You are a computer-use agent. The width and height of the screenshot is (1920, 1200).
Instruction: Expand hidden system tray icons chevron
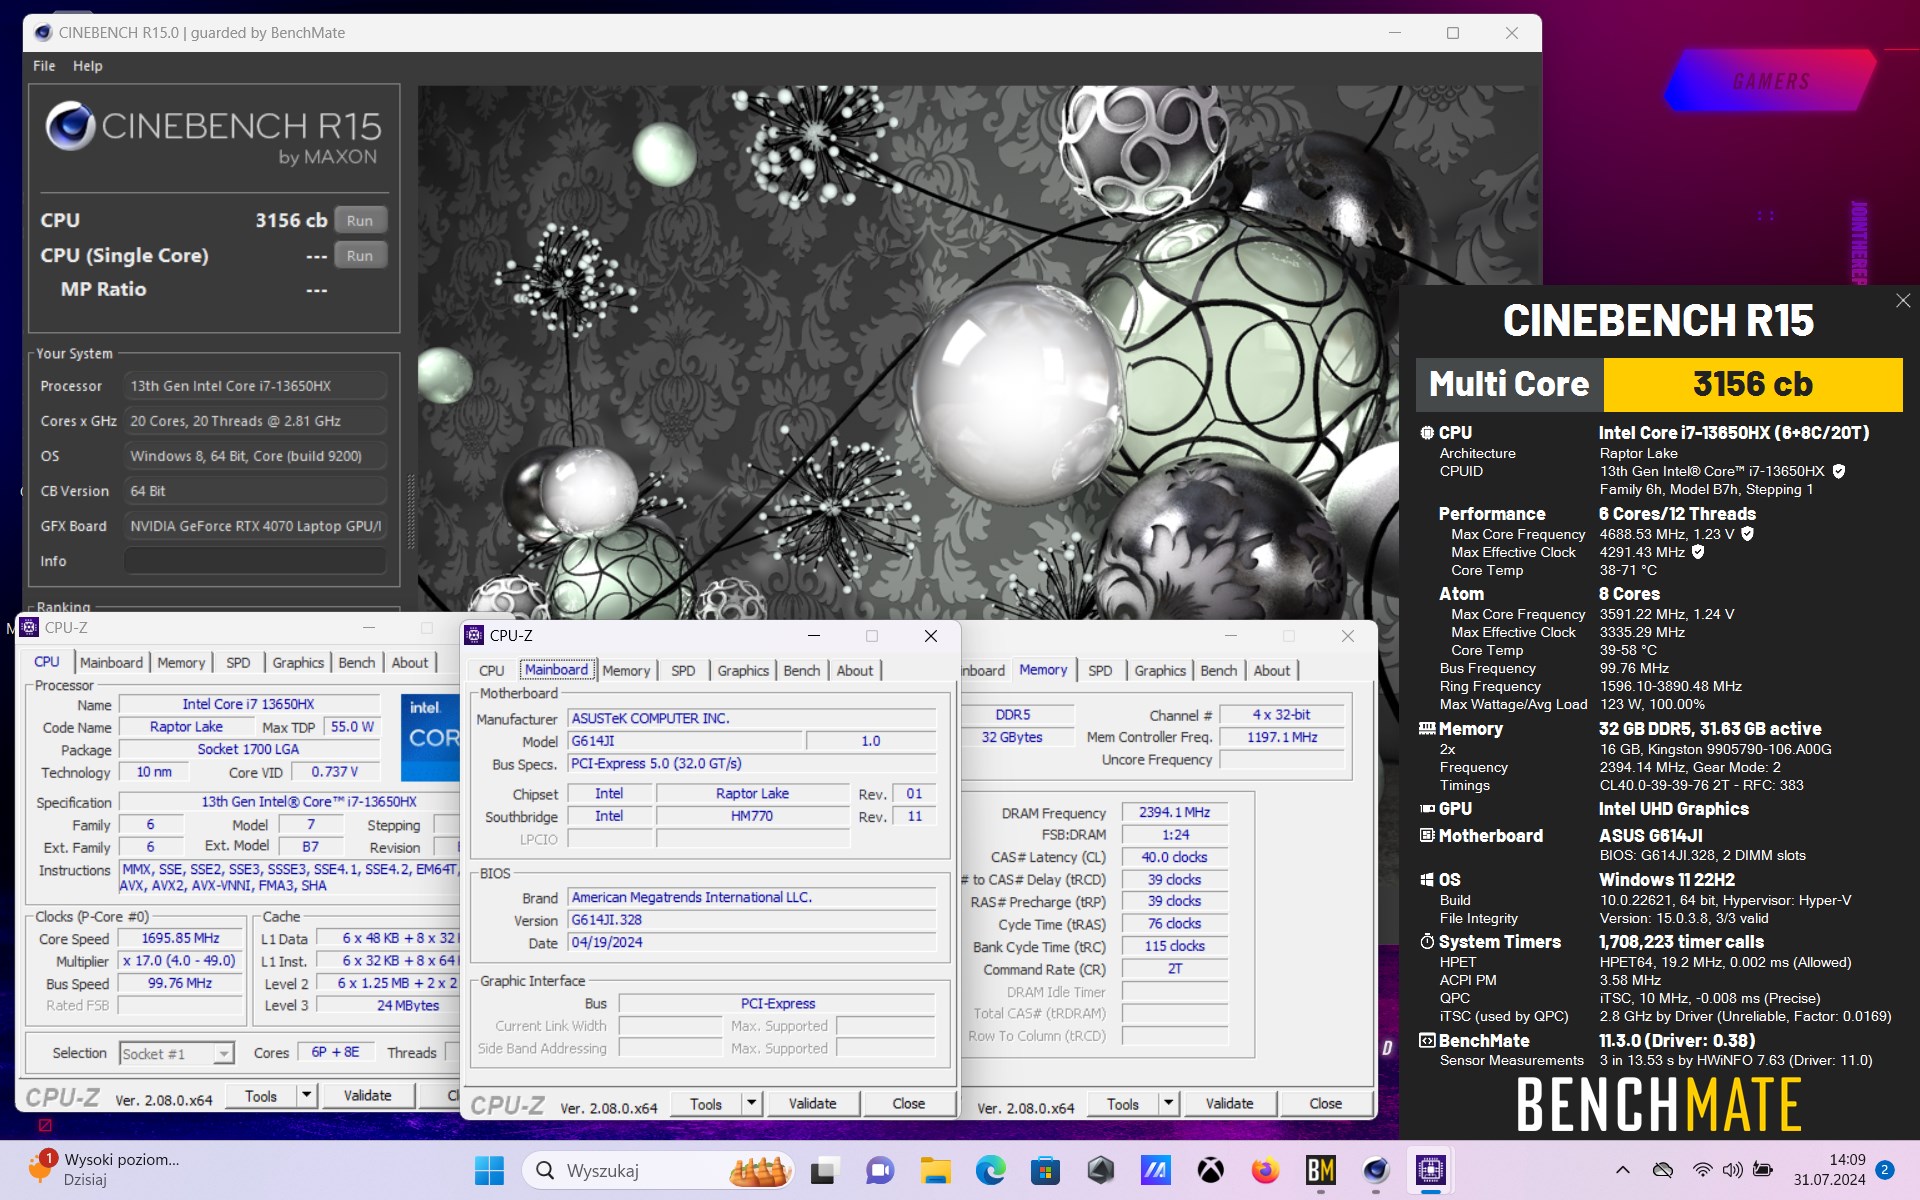point(1622,1170)
